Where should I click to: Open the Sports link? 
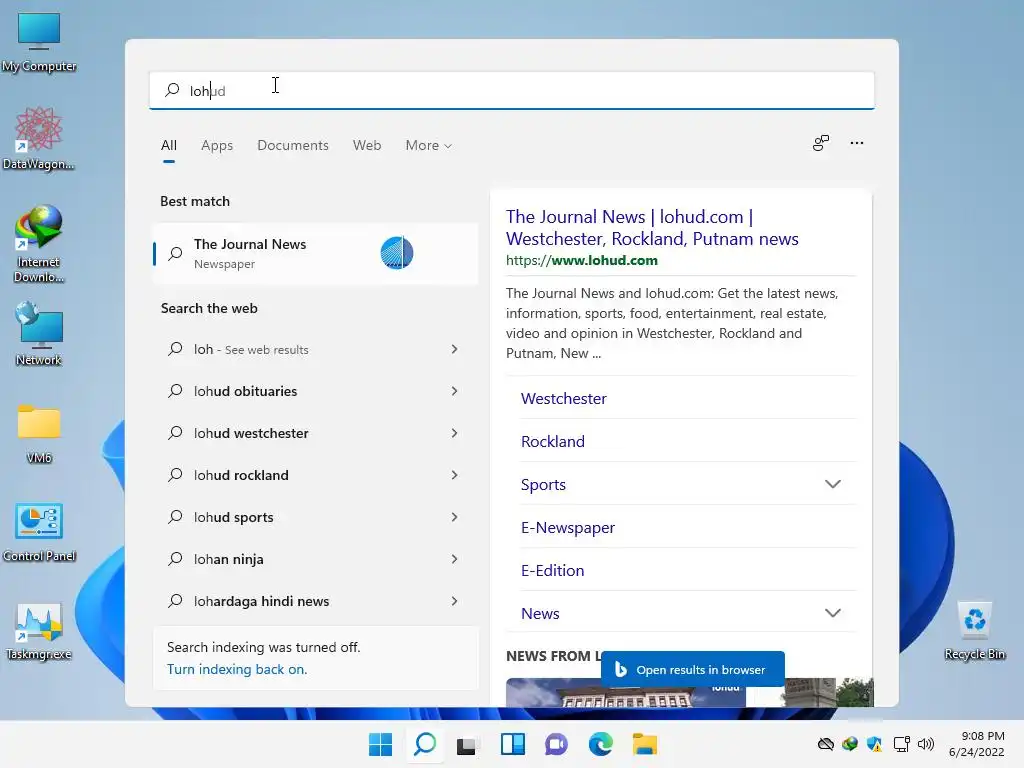[x=543, y=485]
